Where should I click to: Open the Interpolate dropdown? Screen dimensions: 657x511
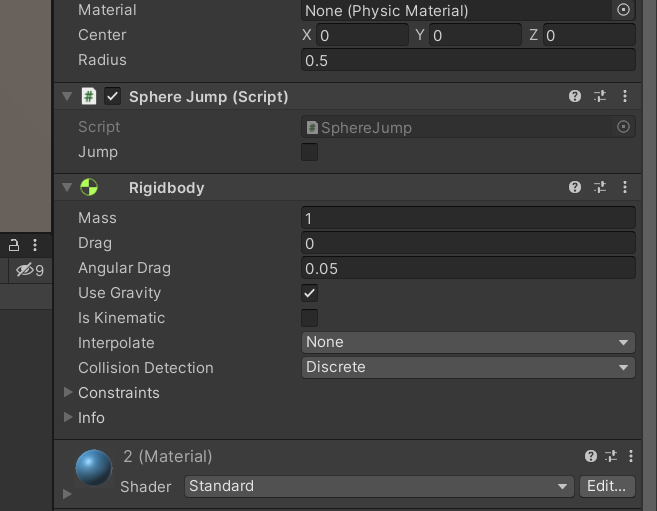tap(468, 343)
